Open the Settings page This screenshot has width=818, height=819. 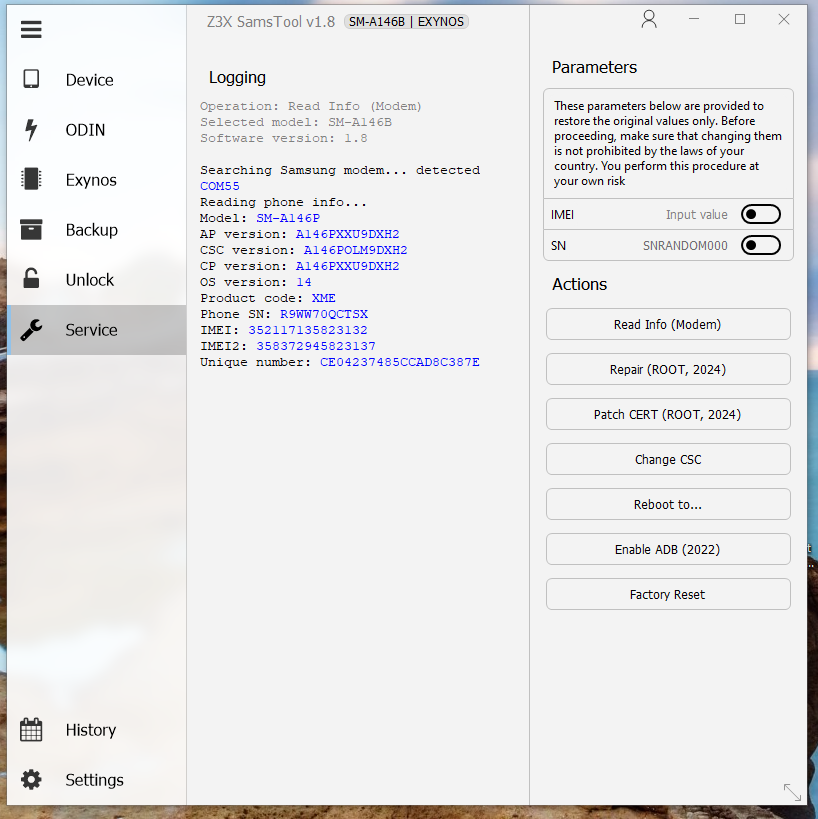coord(97,780)
